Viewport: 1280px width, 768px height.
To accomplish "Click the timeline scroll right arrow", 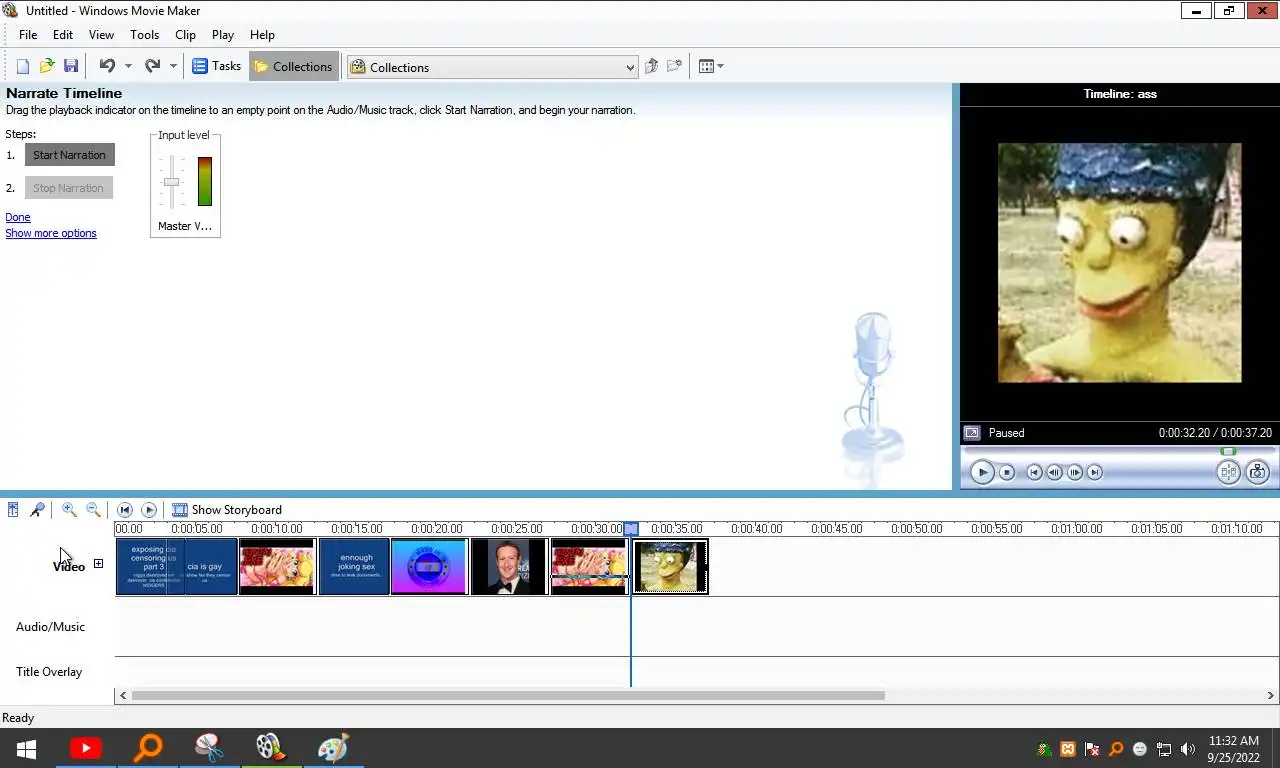I will (1272, 695).
